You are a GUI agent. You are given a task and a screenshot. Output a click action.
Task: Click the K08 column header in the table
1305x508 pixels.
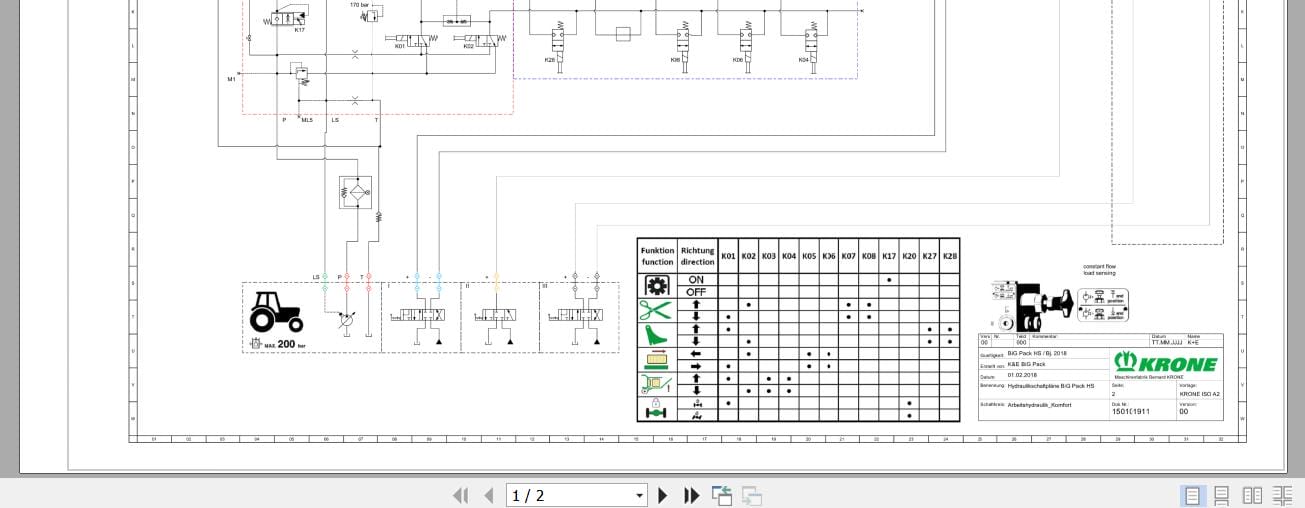[x=868, y=256]
